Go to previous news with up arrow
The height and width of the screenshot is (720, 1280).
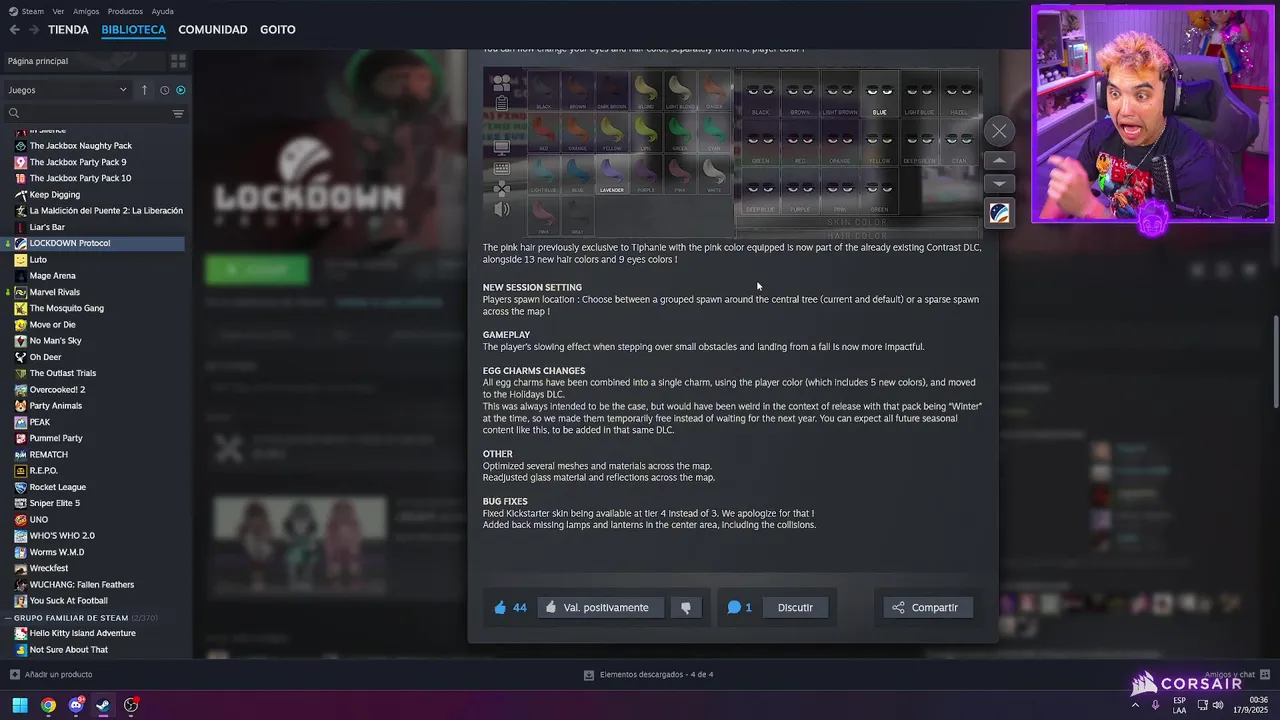point(999,160)
